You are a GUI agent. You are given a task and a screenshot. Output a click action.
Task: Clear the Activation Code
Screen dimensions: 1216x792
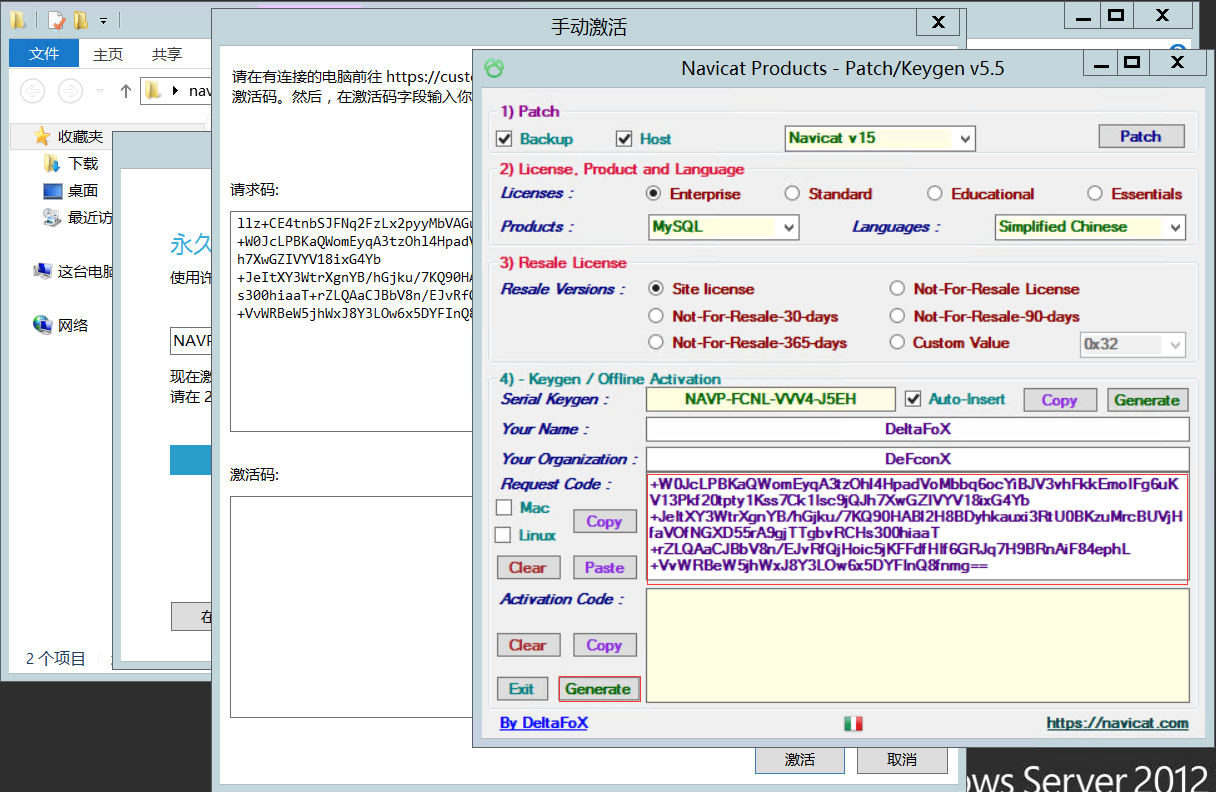(528, 645)
